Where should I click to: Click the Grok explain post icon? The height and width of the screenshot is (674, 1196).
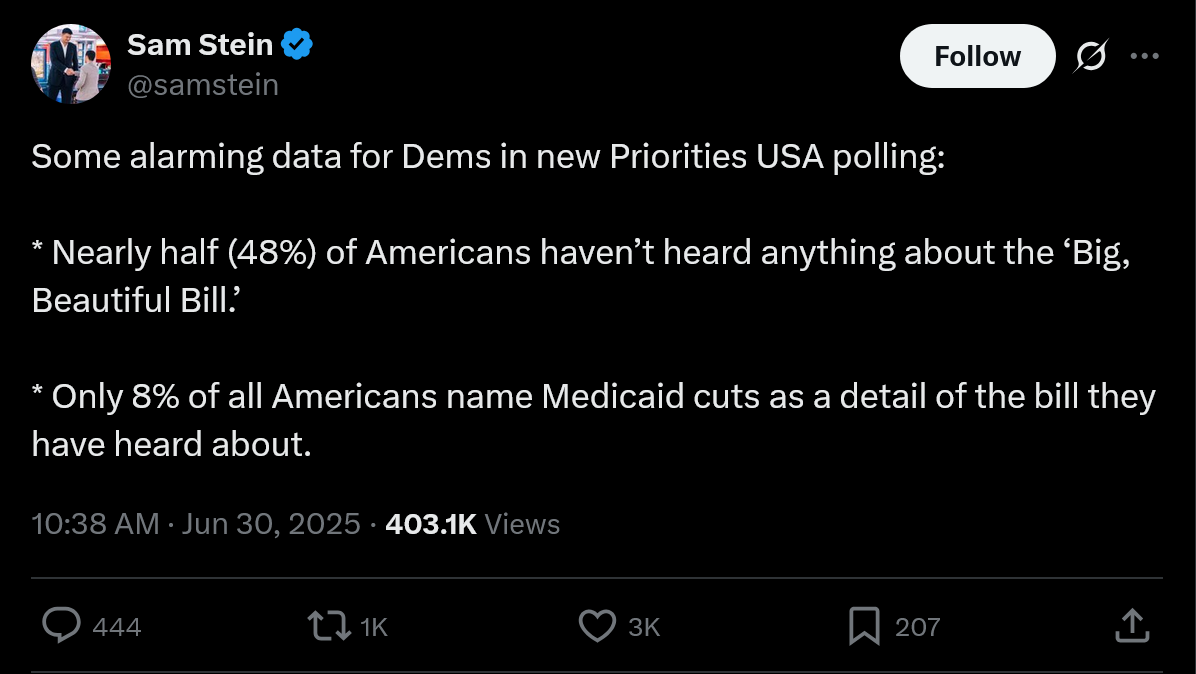click(1091, 56)
